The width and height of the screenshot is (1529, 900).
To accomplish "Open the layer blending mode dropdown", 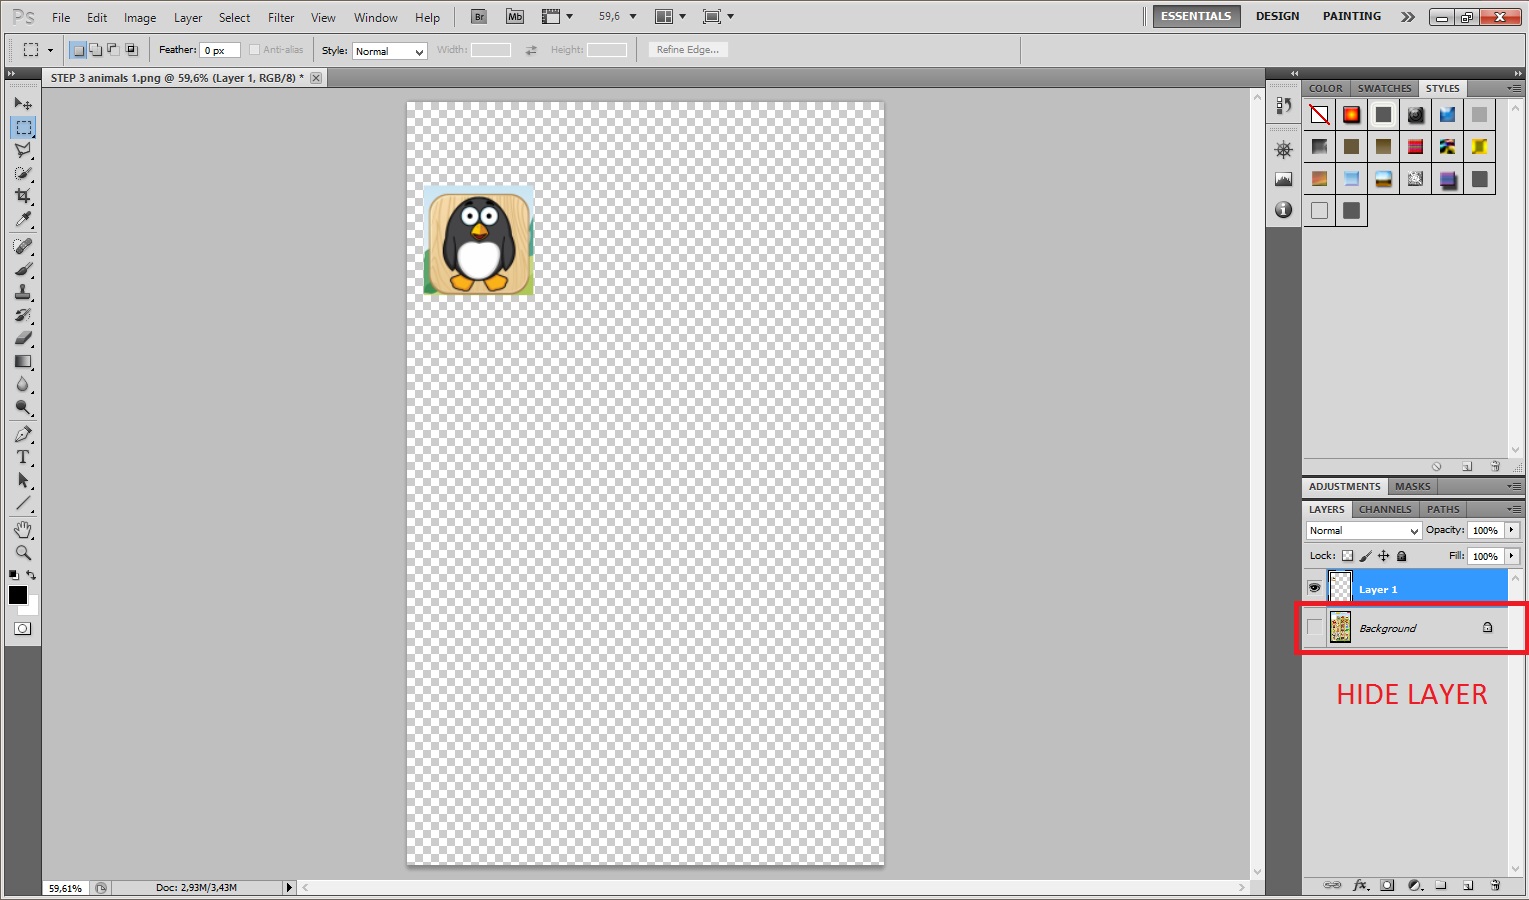I will pyautogui.click(x=1362, y=530).
